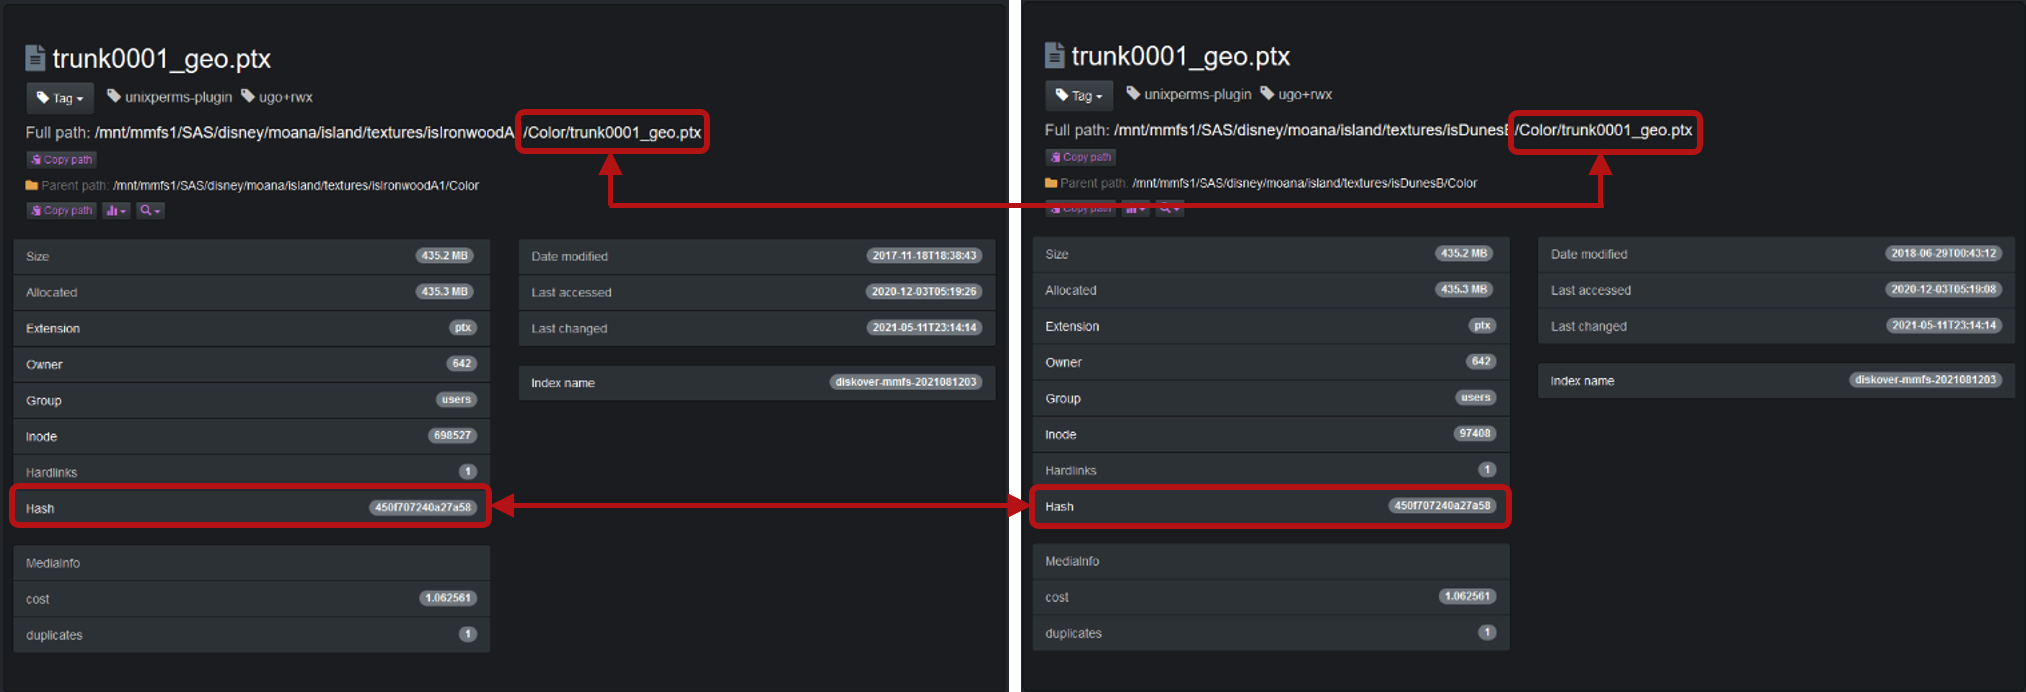This screenshot has height=692, width=2026.
Task: Click the unixperms-plugin tag in the isIronwoodA1 panel
Action: coord(170,97)
